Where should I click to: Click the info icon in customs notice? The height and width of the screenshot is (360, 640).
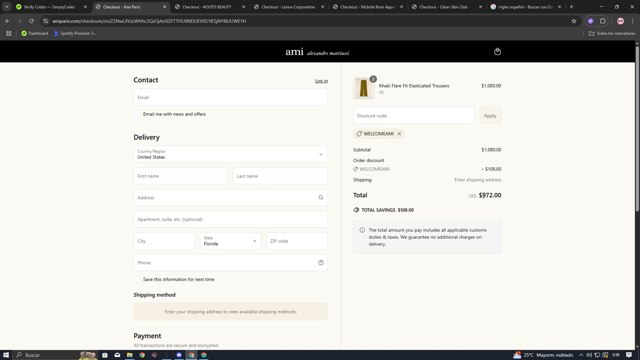click(362, 230)
